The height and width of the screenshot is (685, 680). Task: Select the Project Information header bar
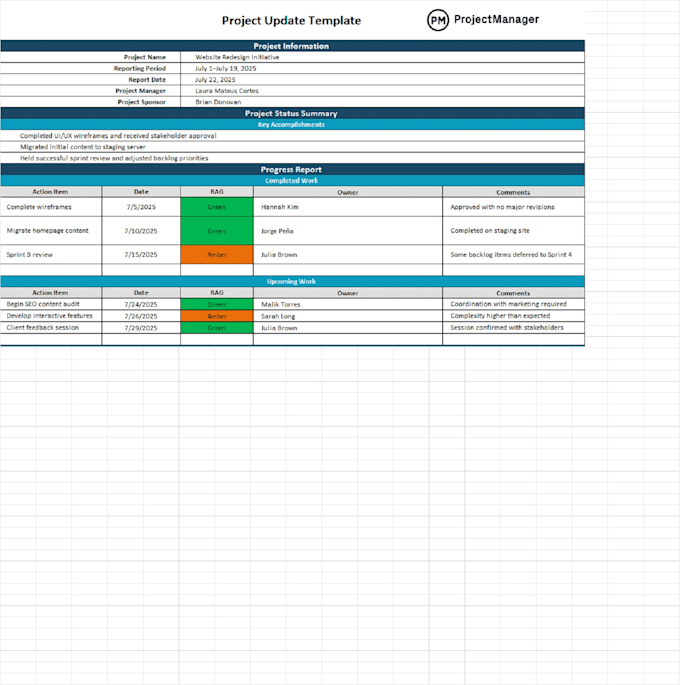[x=293, y=46]
